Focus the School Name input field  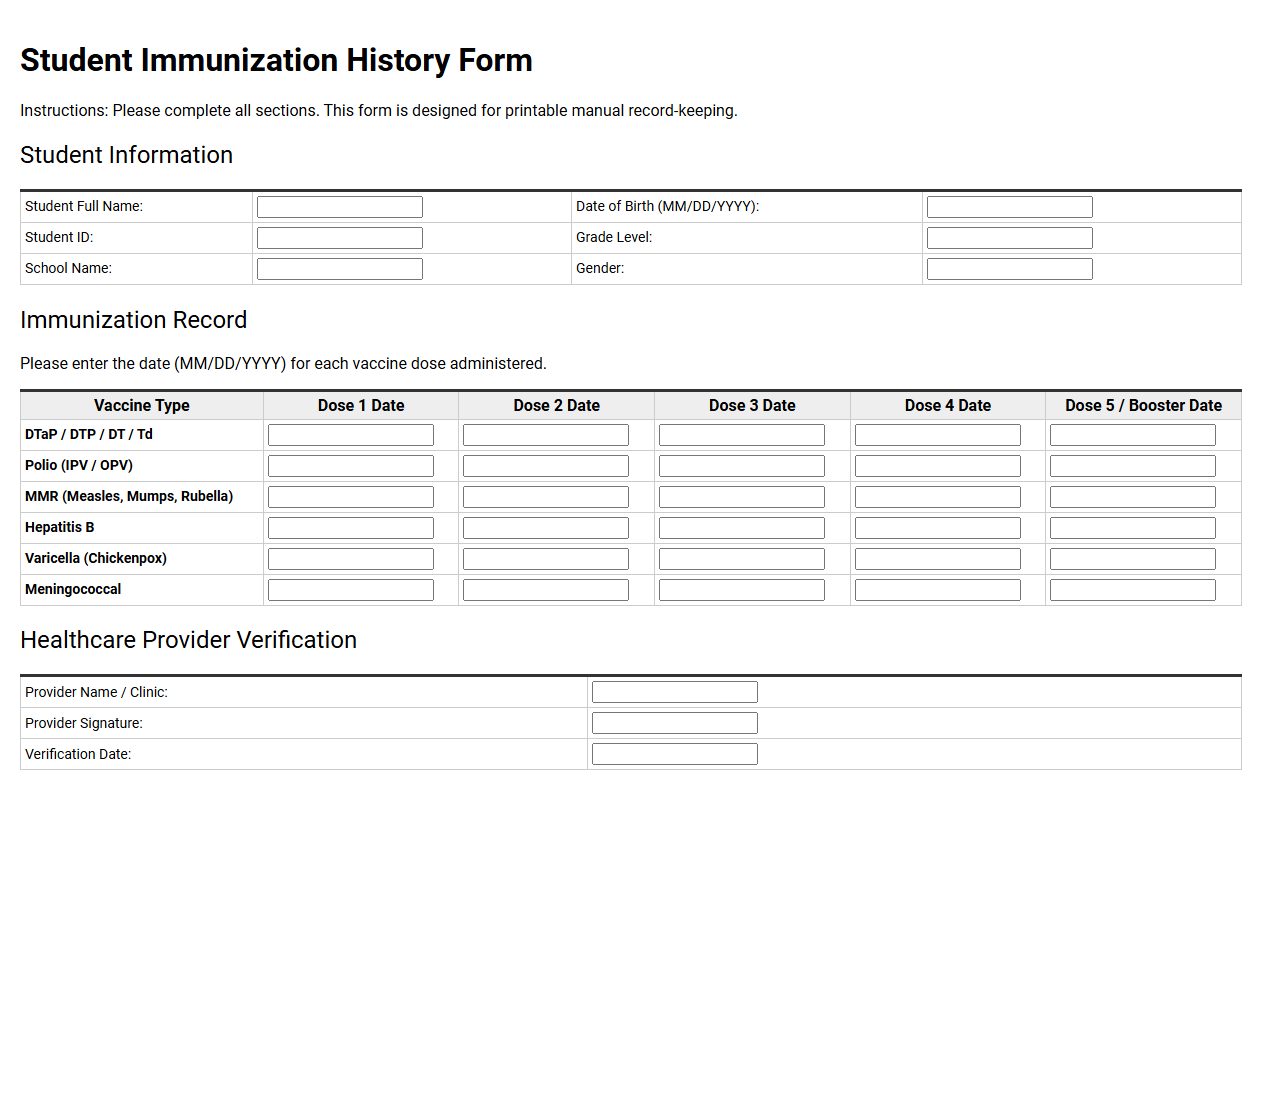[340, 269]
